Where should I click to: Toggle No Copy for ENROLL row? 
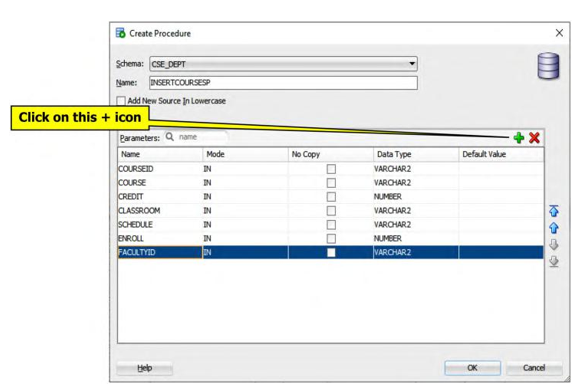pos(331,238)
